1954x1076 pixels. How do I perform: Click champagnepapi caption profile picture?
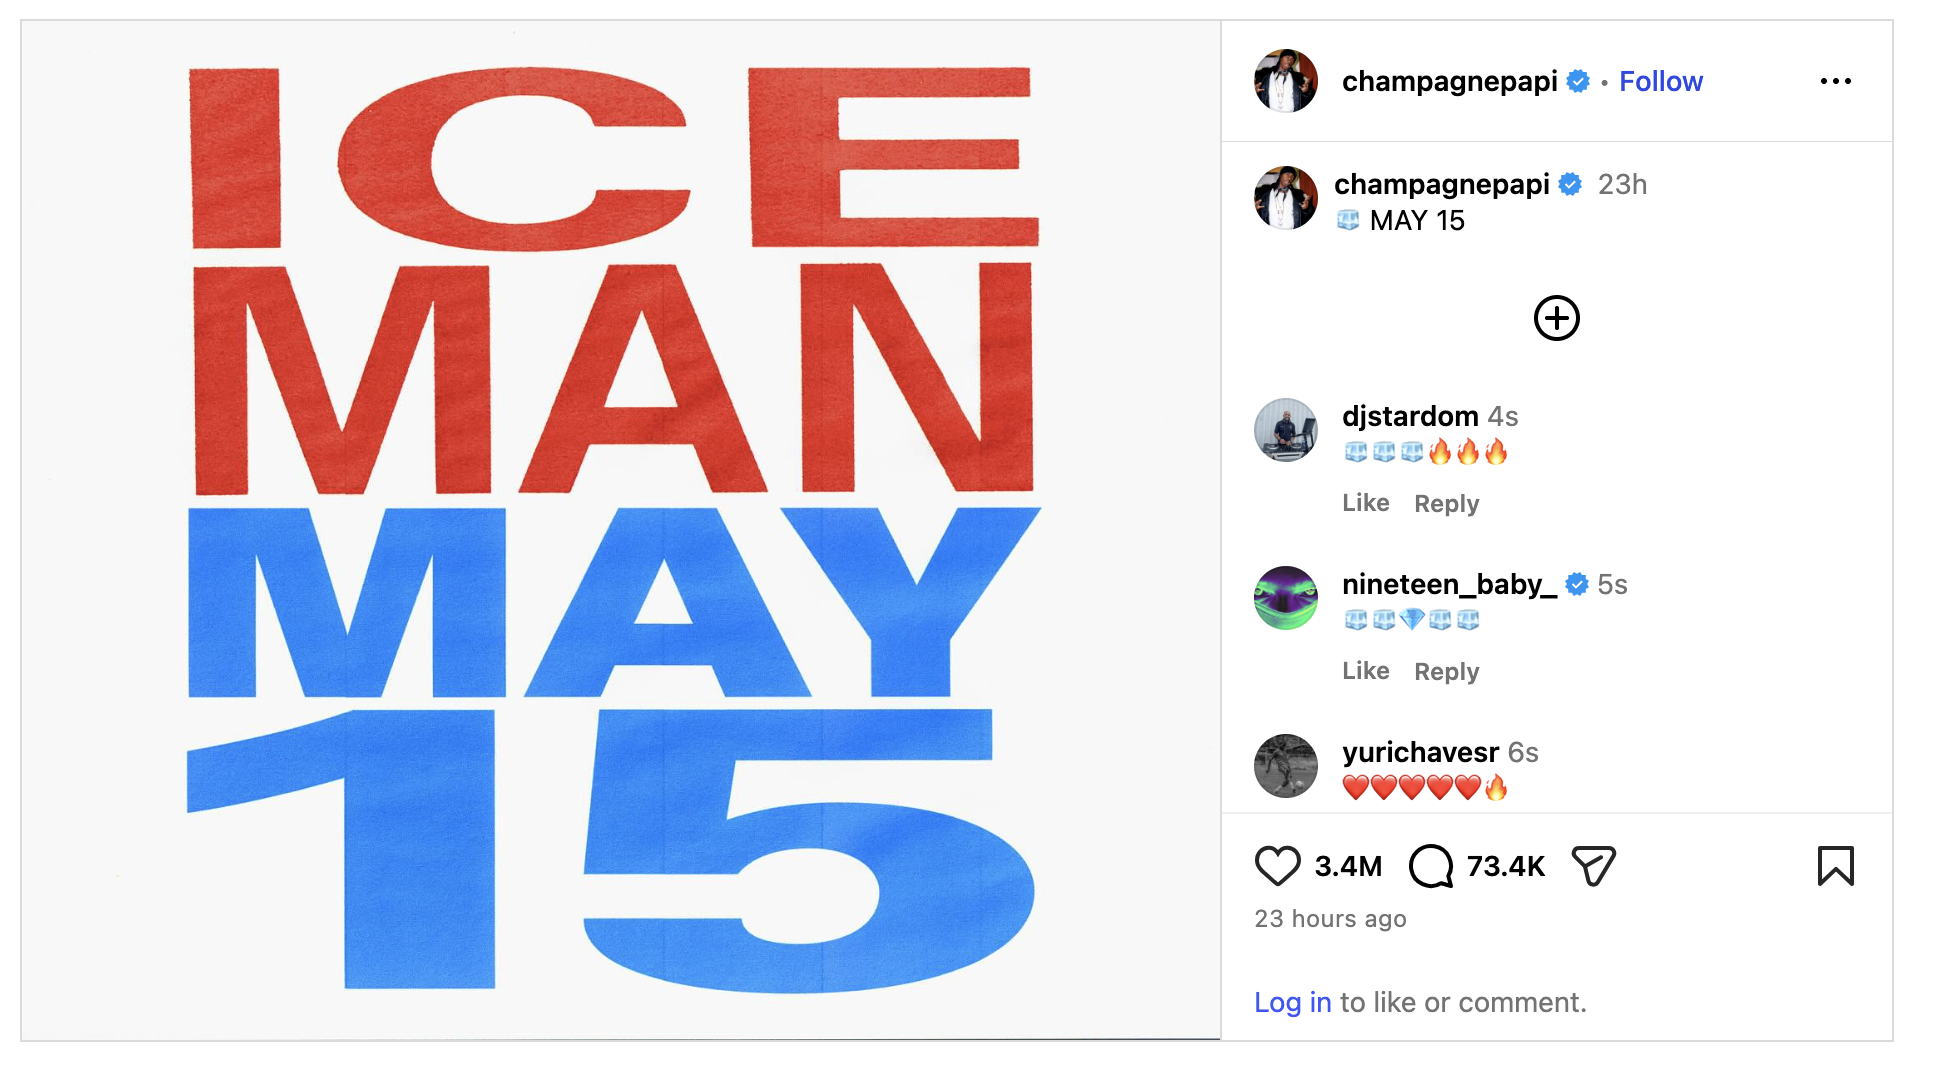(x=1285, y=198)
